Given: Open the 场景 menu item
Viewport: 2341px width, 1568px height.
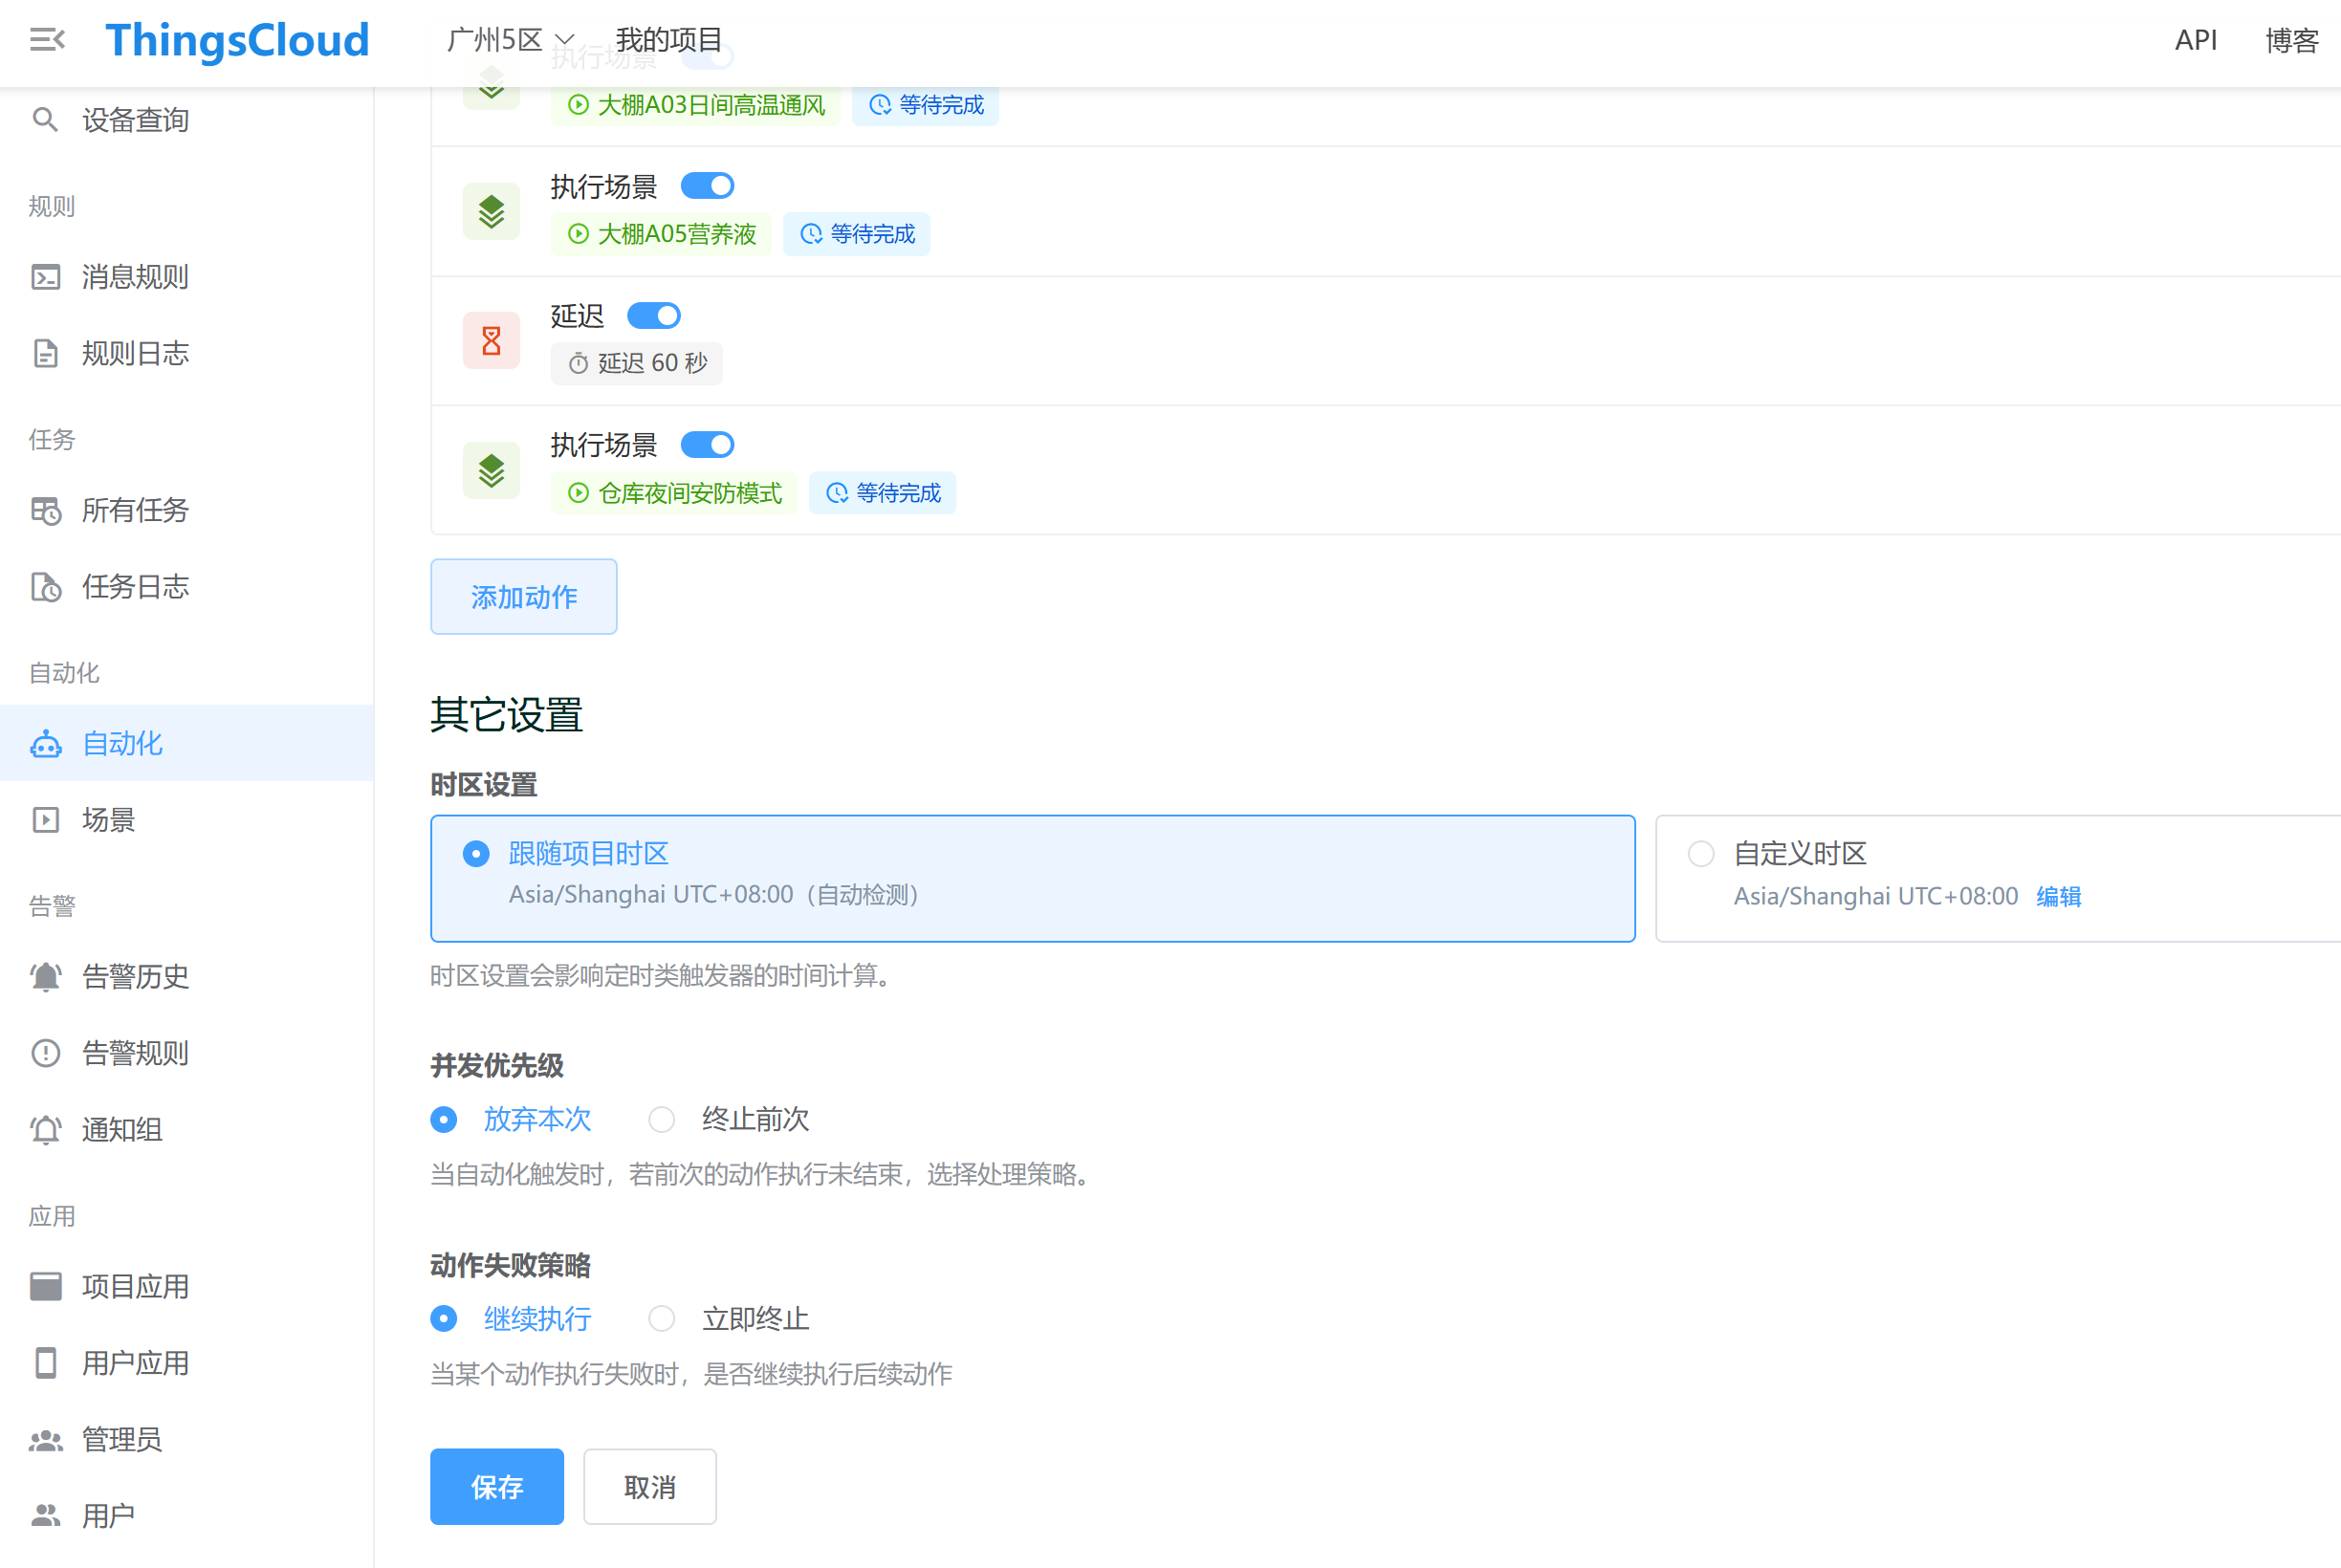Looking at the screenshot, I should point(108,820).
